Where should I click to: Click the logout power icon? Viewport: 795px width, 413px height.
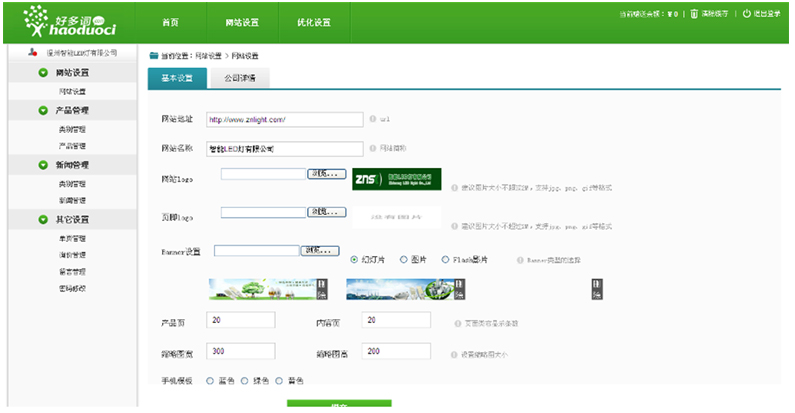coord(747,15)
